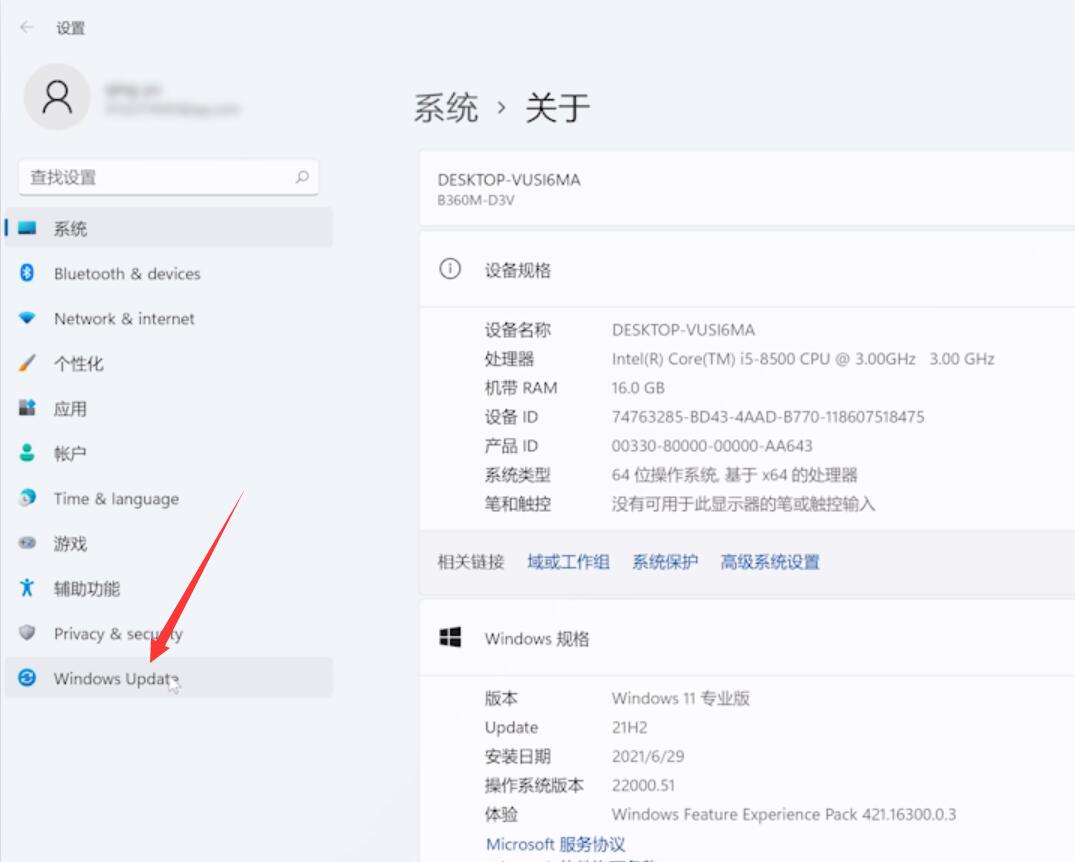Click the Privacy shield icon
This screenshot has height=862, width=1075.
coord(27,632)
